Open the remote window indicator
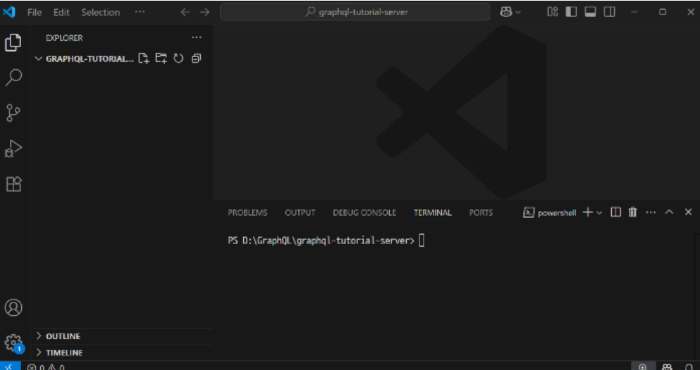The image size is (700, 370). (10, 367)
